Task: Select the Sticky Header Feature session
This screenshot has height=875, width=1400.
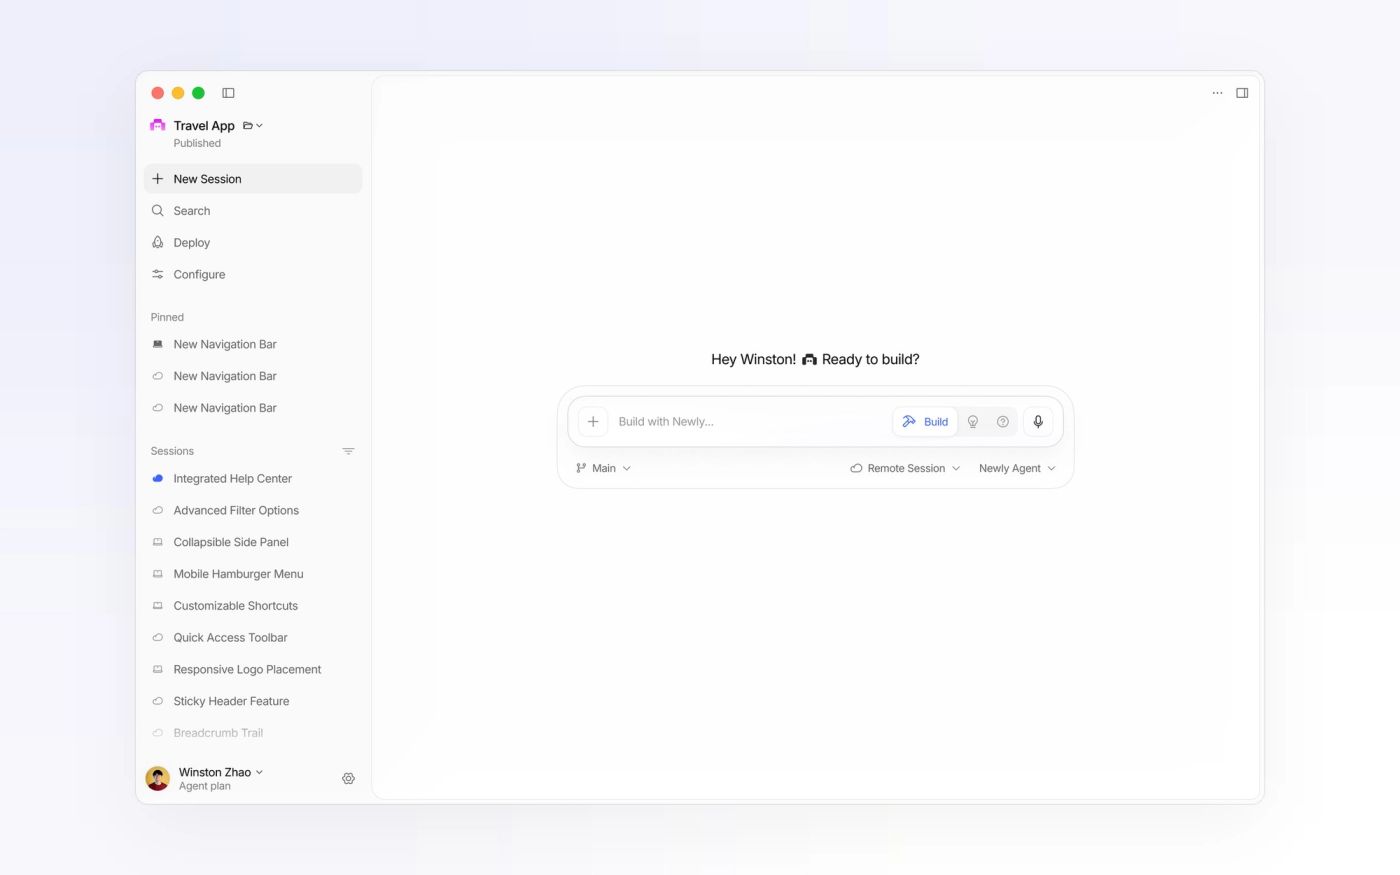Action: coord(253,701)
